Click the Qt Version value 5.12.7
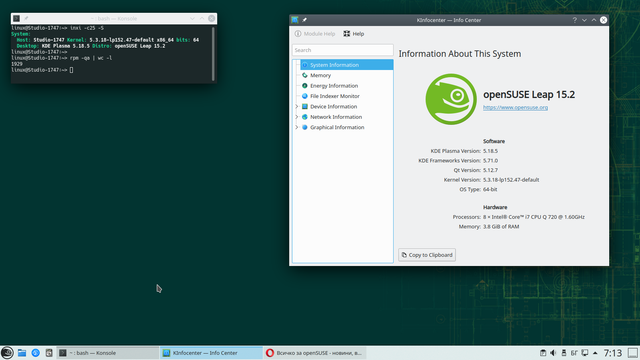Screen dimensions: 640x360 [x=490, y=170]
